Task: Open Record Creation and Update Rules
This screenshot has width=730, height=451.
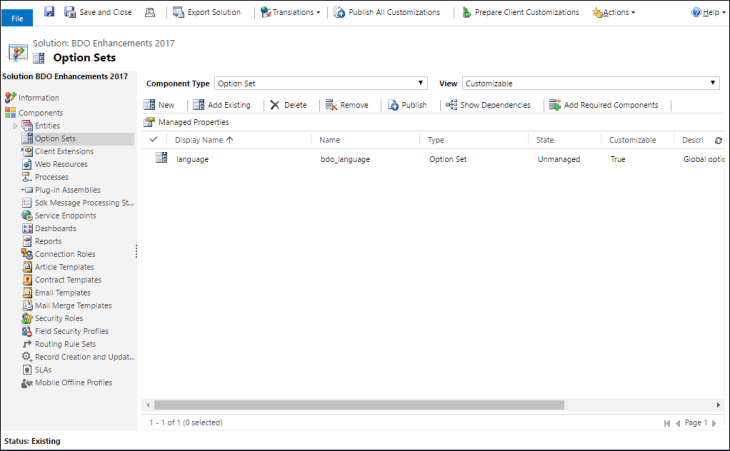Action: pyautogui.click(x=78, y=357)
